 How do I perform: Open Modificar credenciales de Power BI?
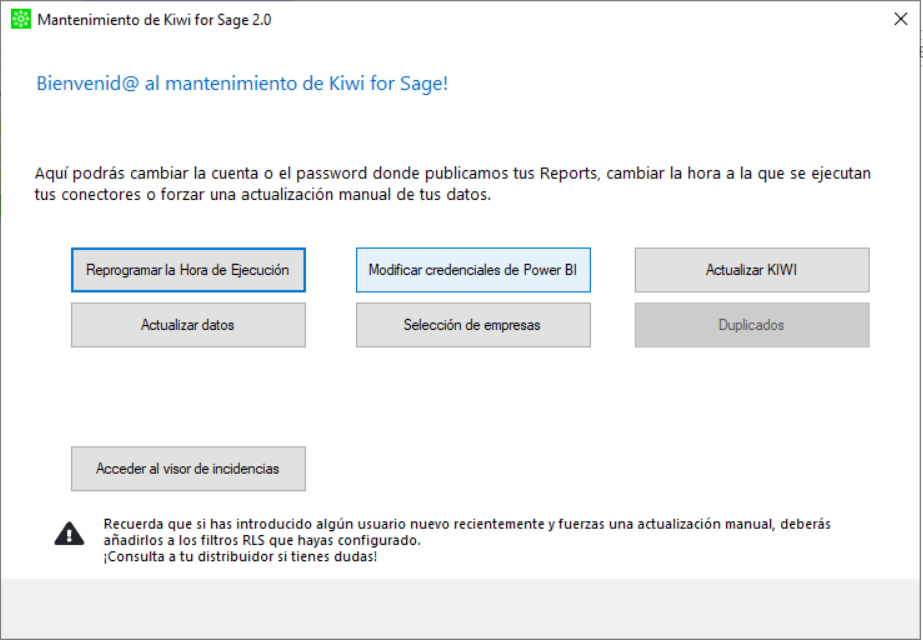coord(473,270)
